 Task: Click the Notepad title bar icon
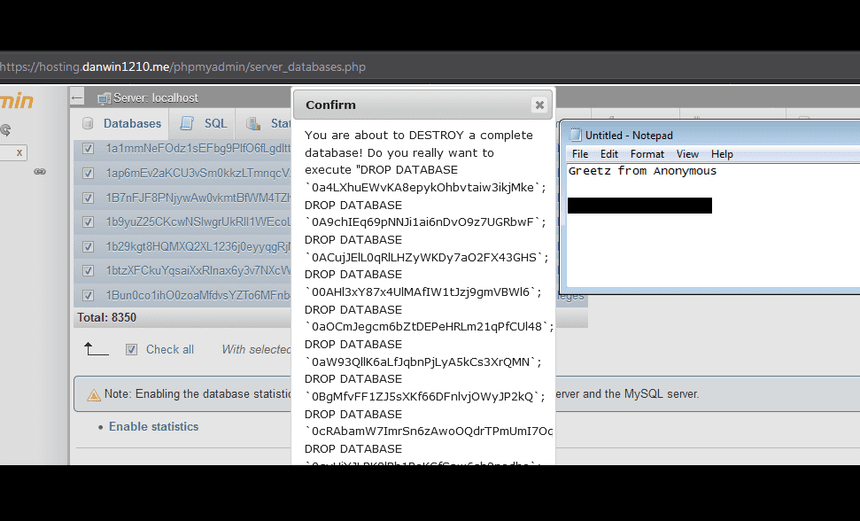pyautogui.click(x=575, y=135)
